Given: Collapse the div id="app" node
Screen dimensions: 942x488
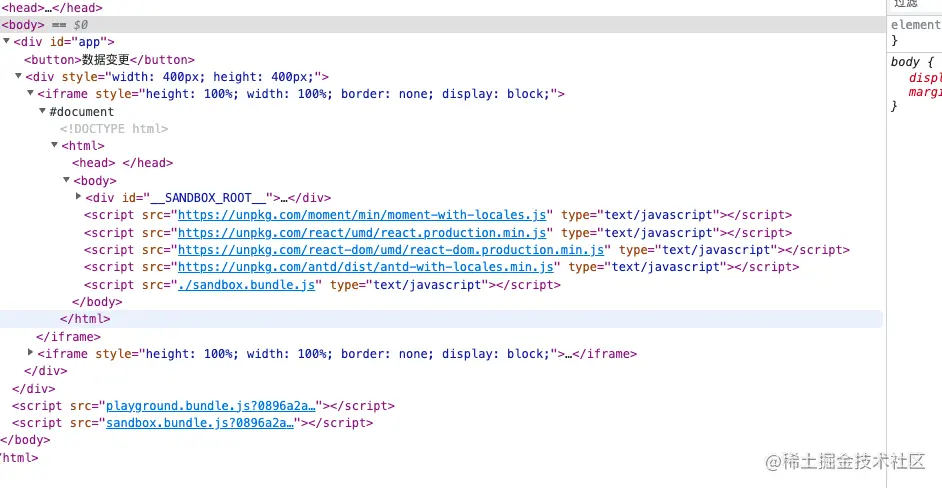Looking at the screenshot, I should tap(7, 41).
